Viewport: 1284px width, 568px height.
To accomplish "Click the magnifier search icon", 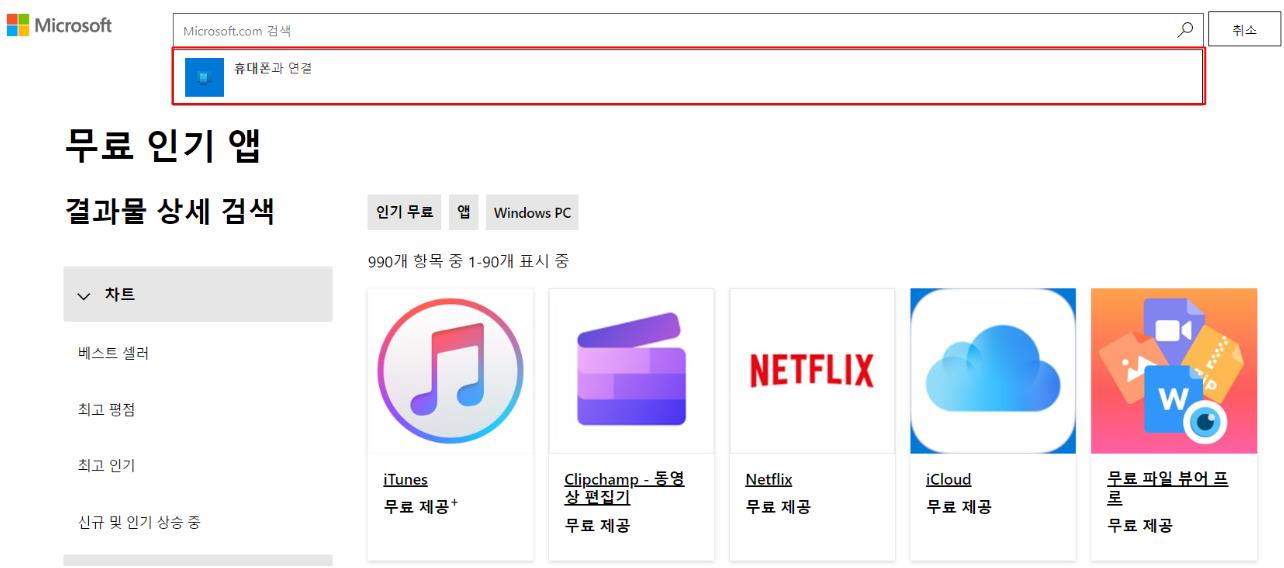I will pyautogui.click(x=1185, y=30).
